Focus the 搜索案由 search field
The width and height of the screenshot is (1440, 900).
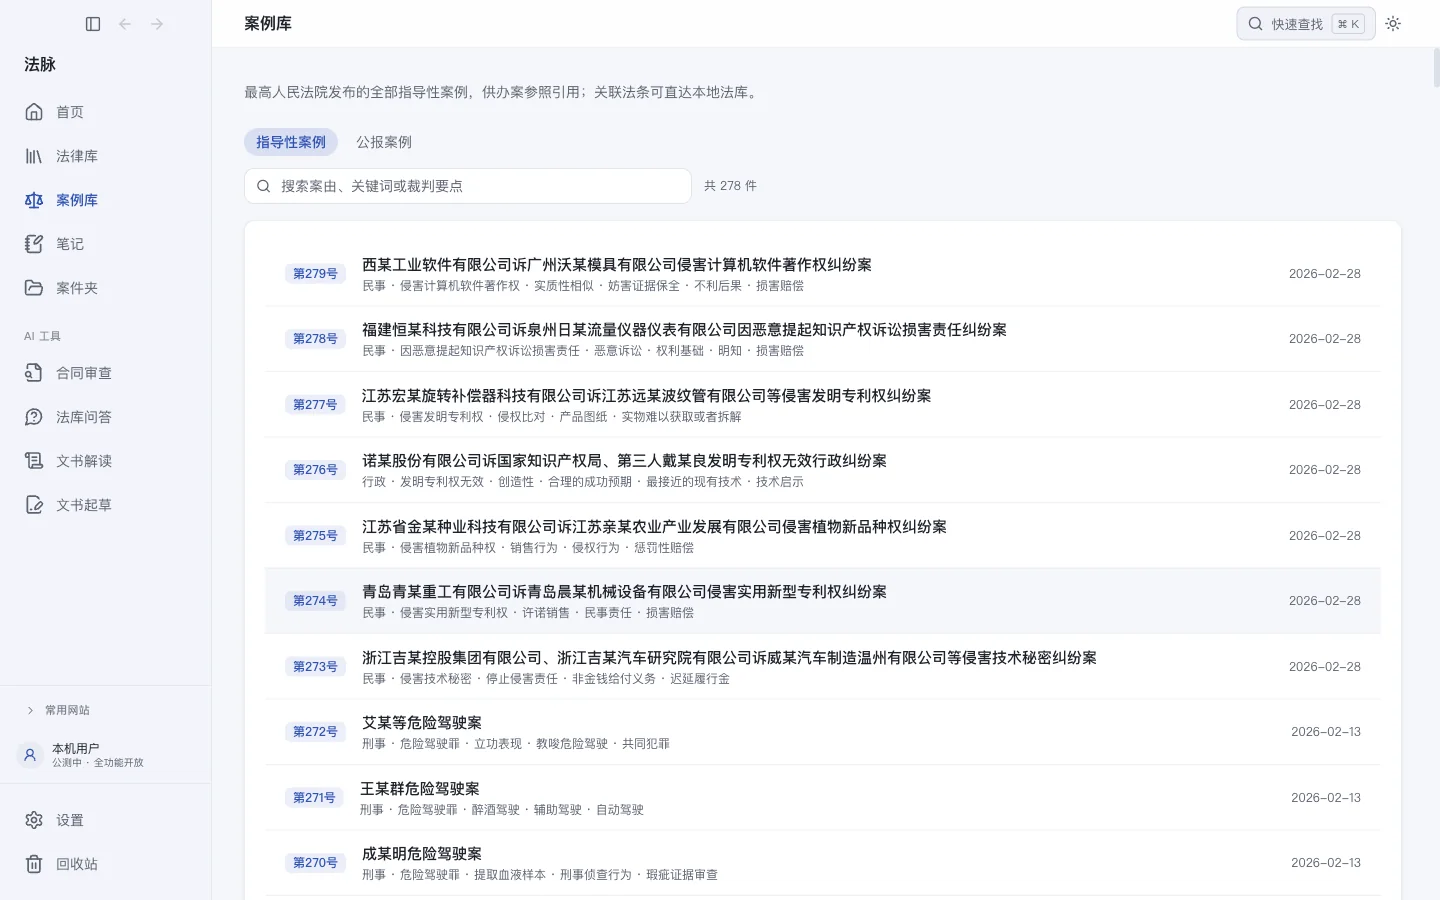[468, 186]
